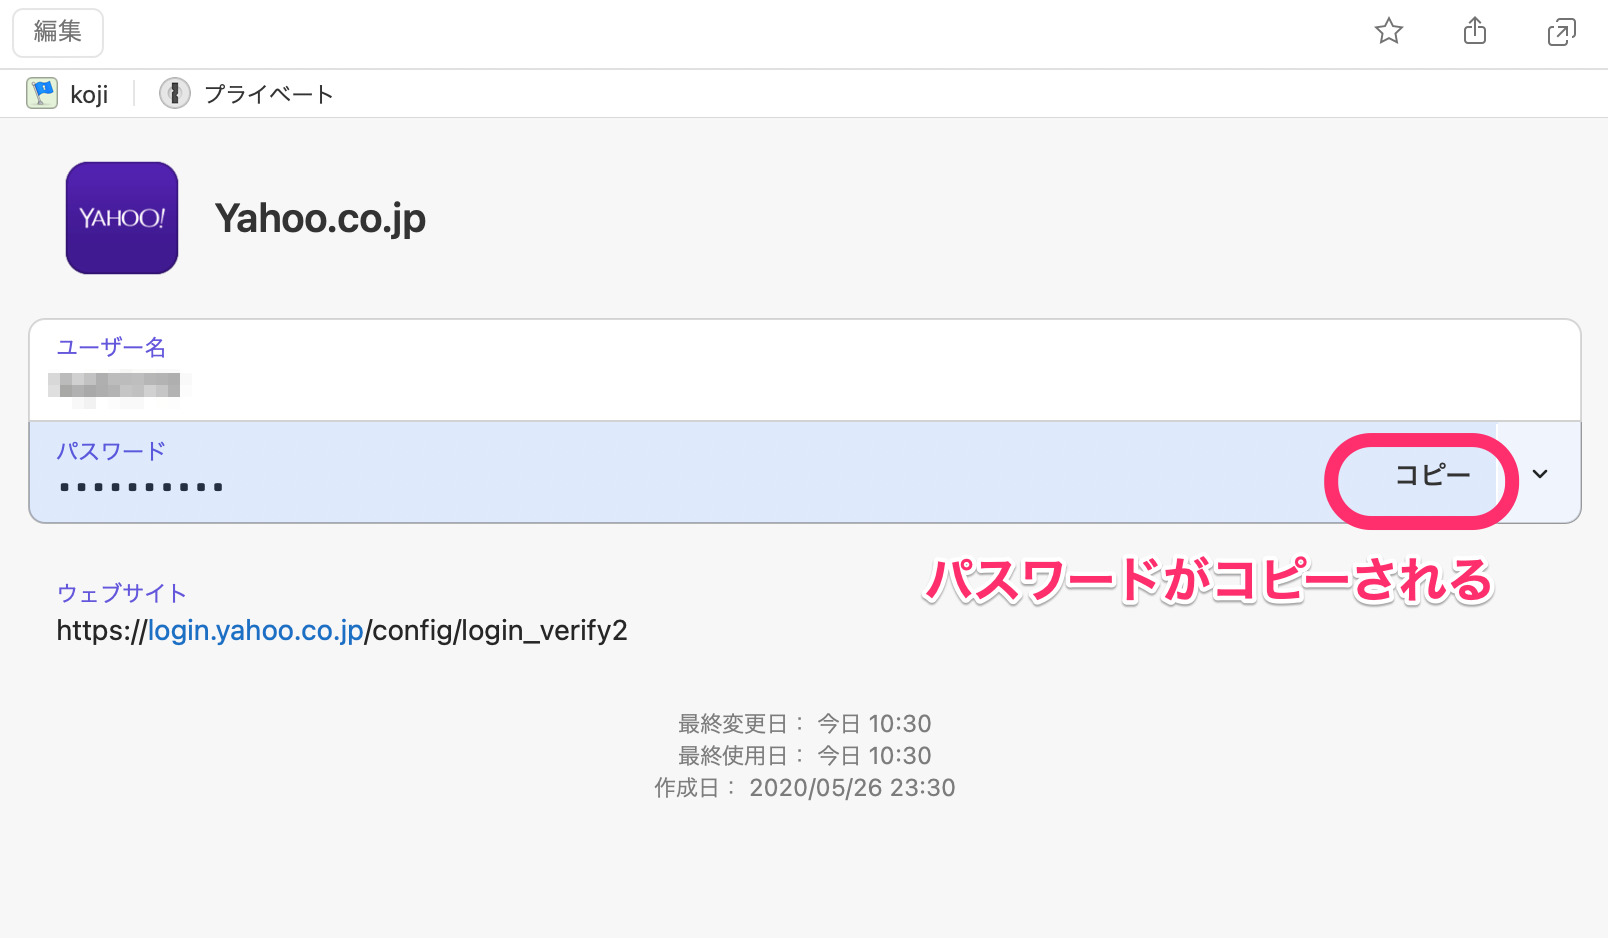Click the パスワード label
The width and height of the screenshot is (1608, 938).
click(x=111, y=451)
